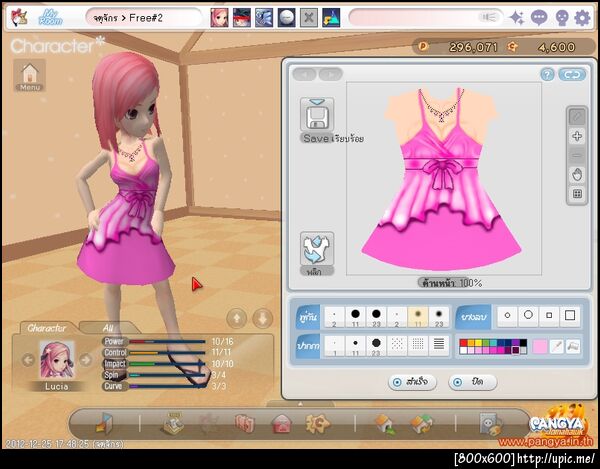600x469 pixels.
Task: Pick the black color swatch
Action: 523,343
